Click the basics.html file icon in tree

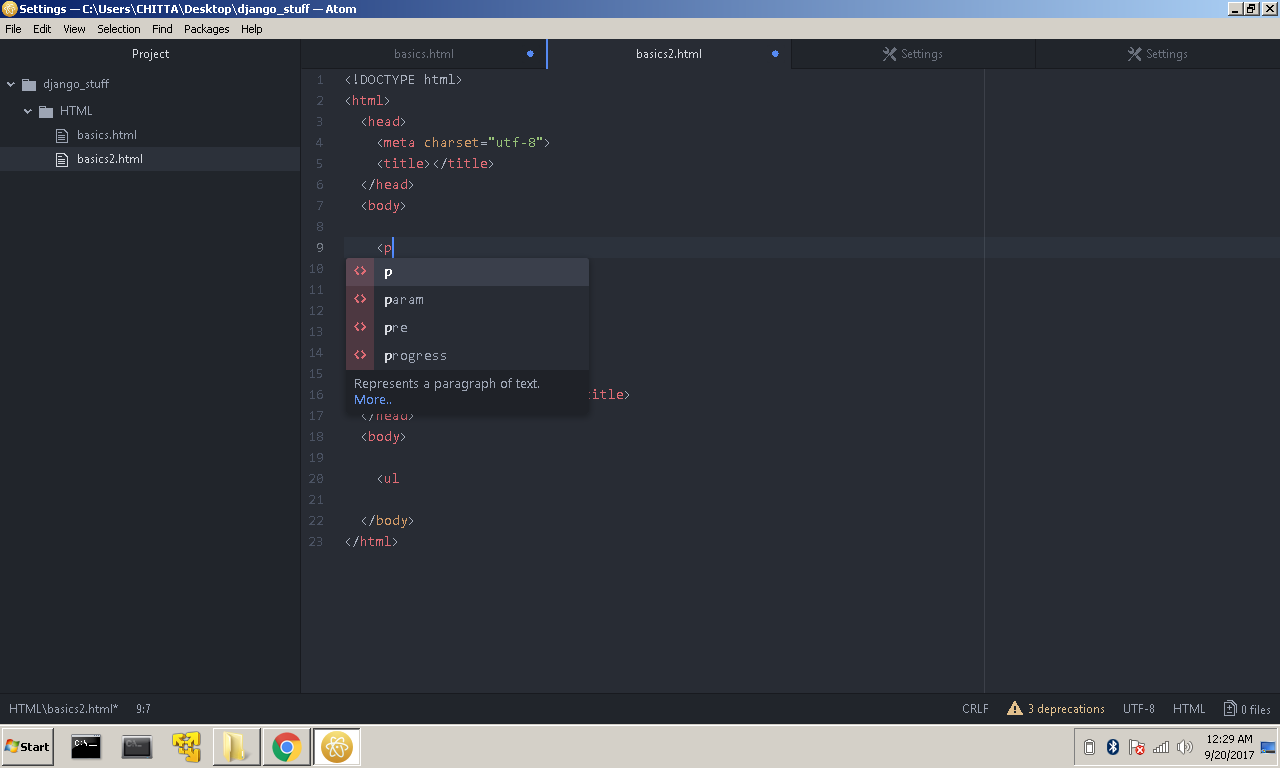63,135
